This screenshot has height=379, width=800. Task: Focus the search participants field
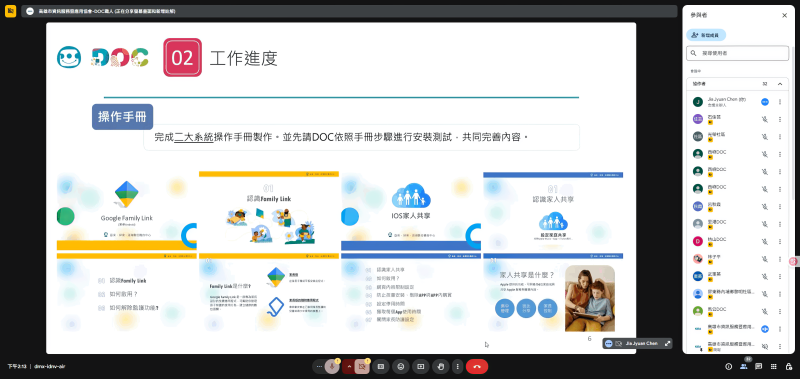737,53
